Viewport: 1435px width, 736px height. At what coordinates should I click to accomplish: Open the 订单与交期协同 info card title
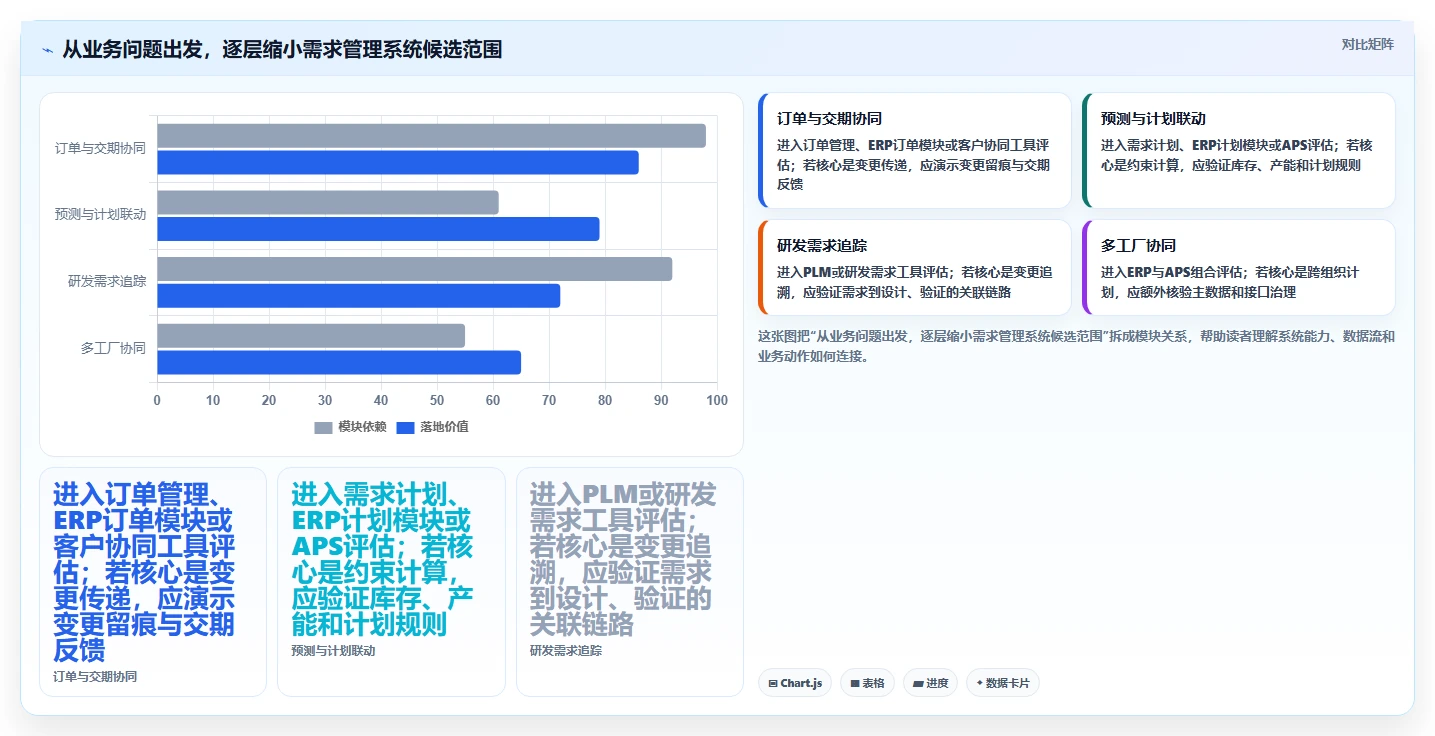point(829,118)
